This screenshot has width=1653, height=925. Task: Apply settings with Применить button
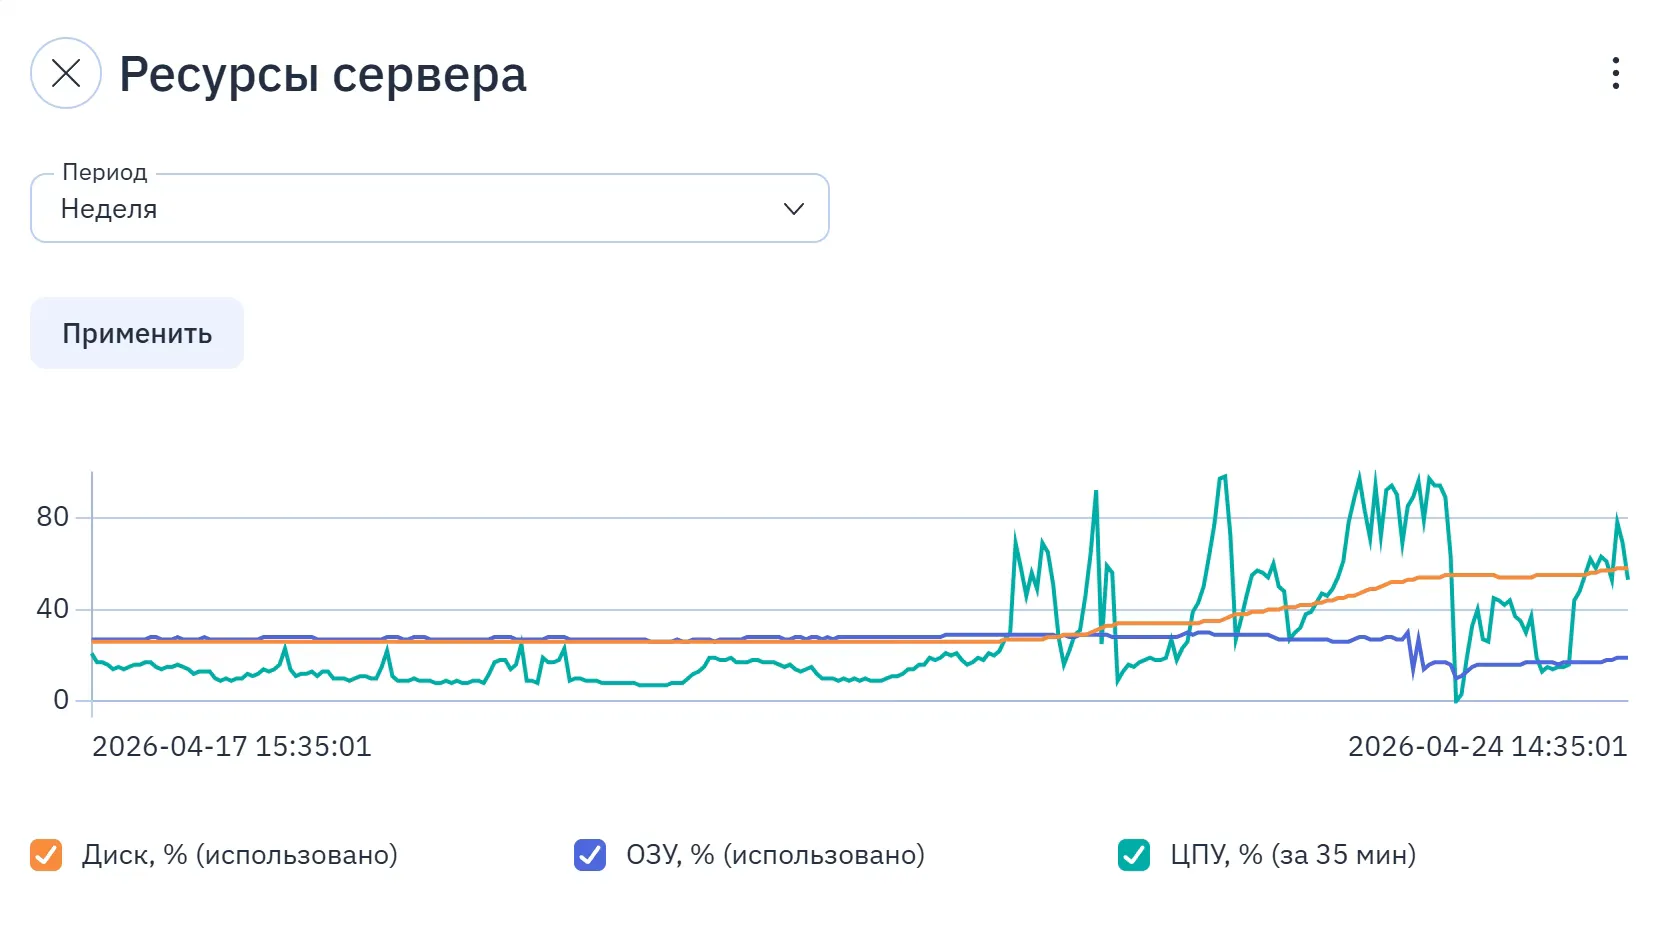click(x=137, y=333)
